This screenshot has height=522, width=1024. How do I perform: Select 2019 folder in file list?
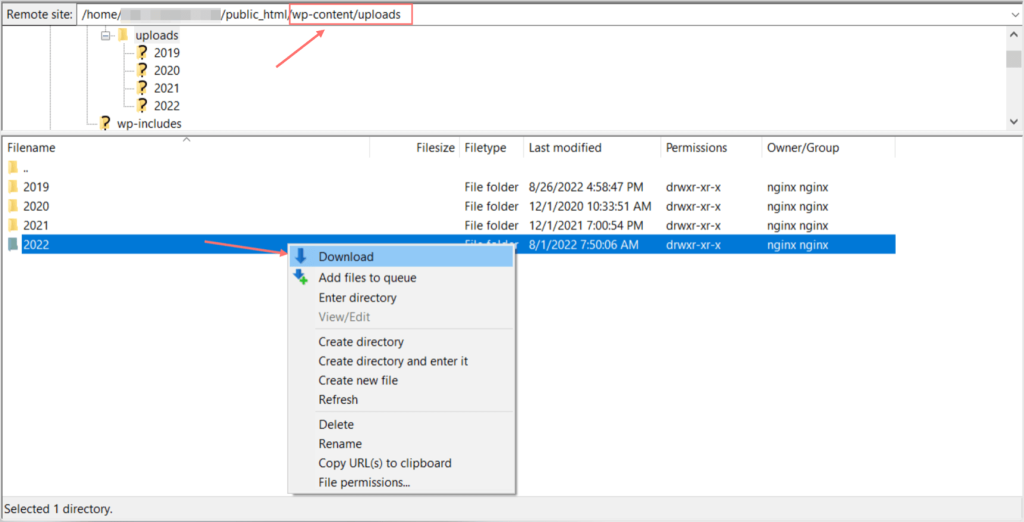pyautogui.click(x=449, y=188)
